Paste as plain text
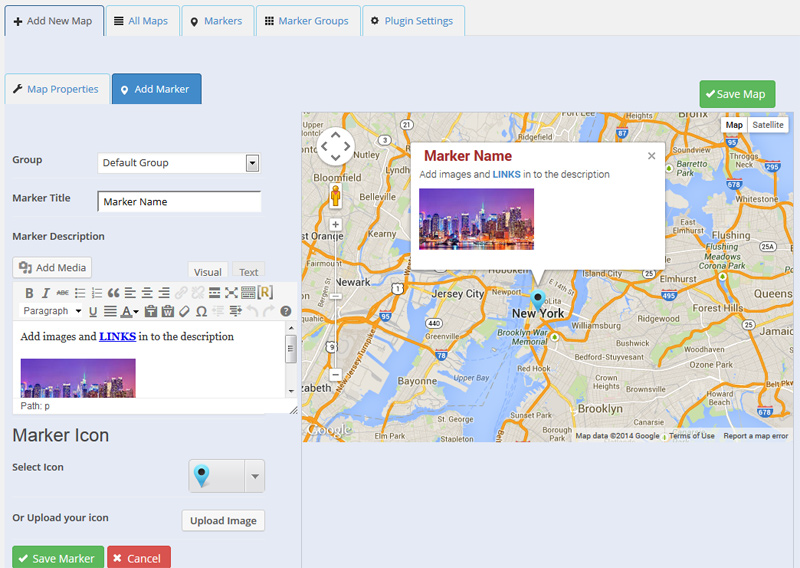 coord(151,311)
